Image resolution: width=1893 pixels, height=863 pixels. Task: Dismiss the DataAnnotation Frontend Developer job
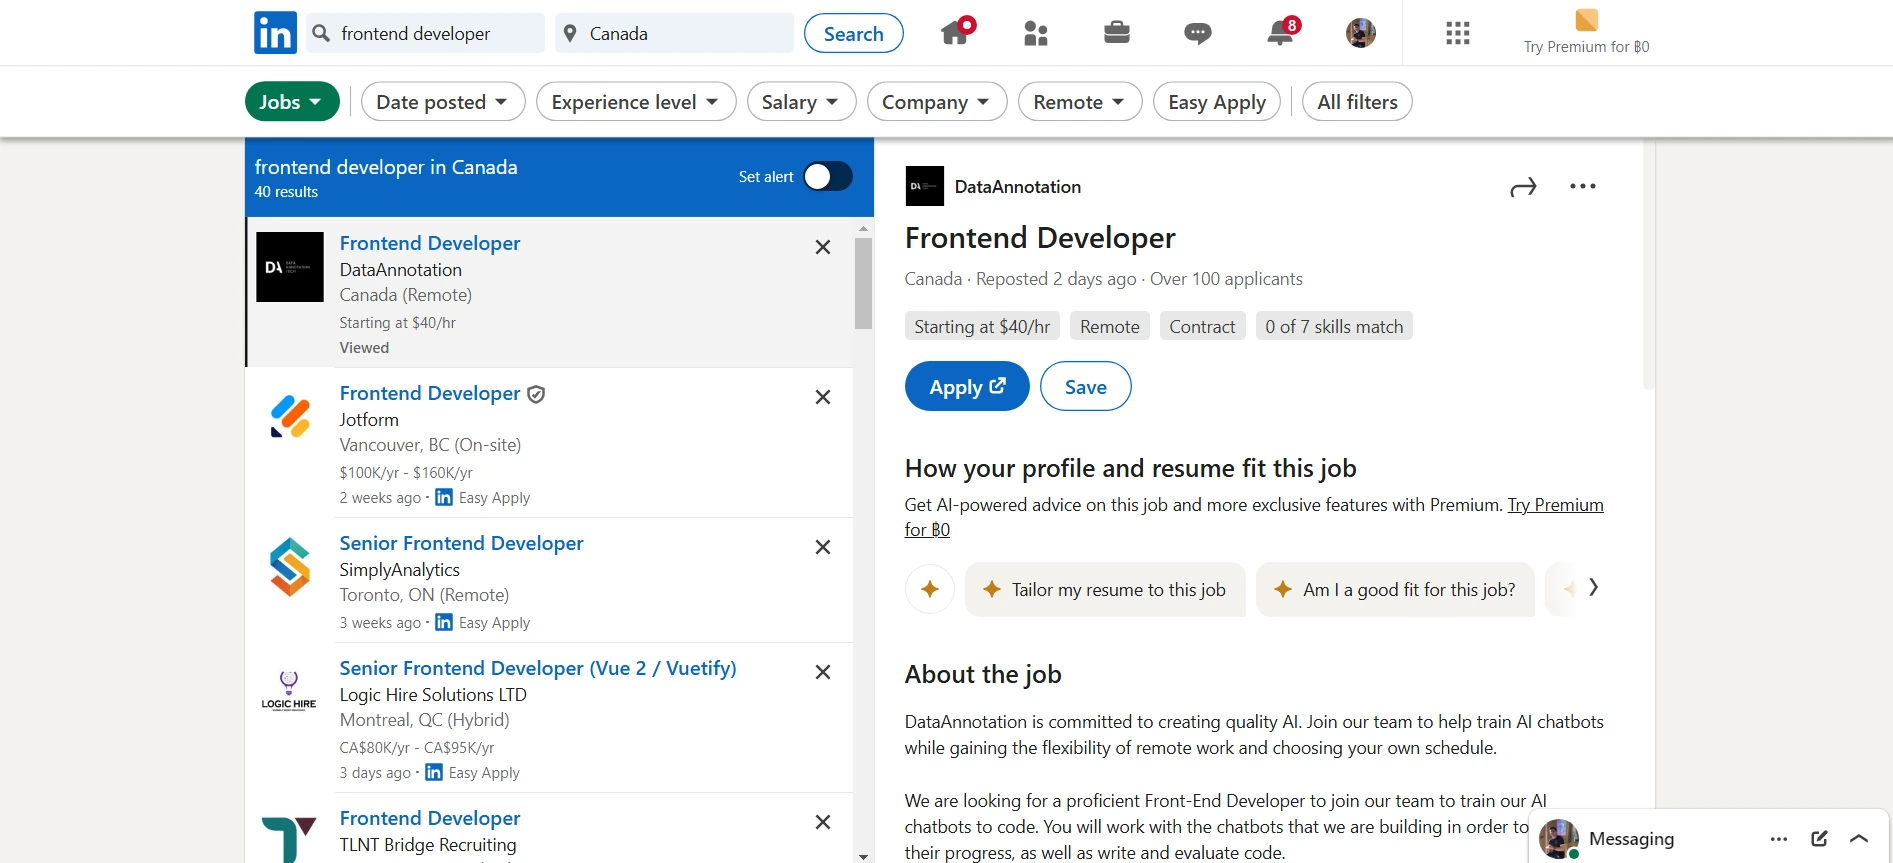point(823,247)
